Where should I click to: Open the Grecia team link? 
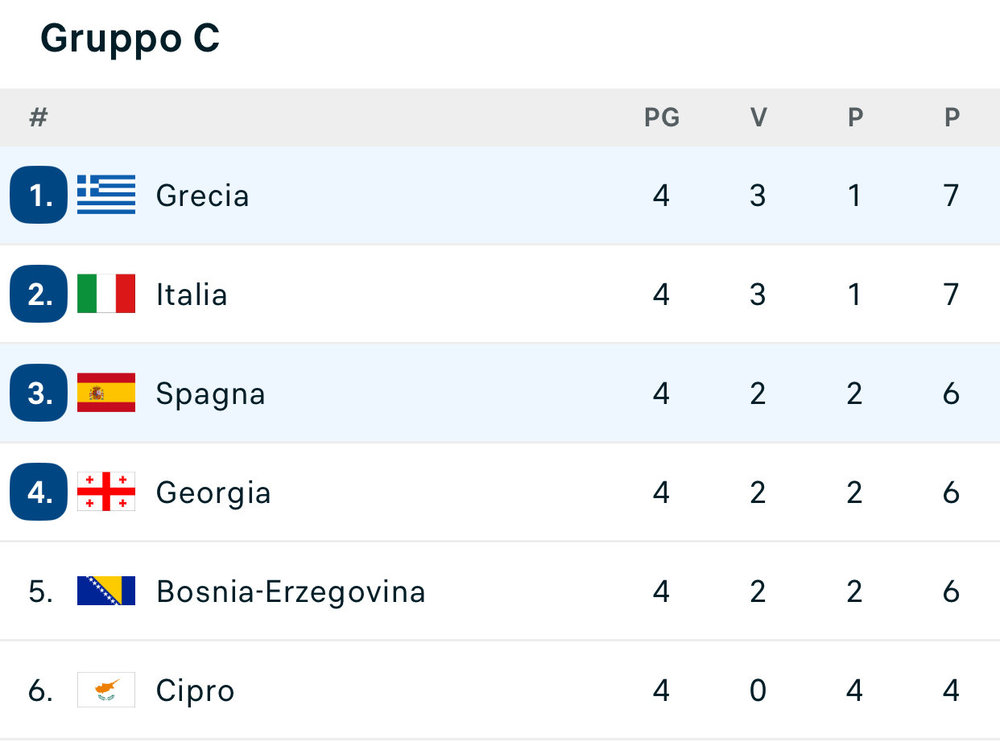[202, 195]
